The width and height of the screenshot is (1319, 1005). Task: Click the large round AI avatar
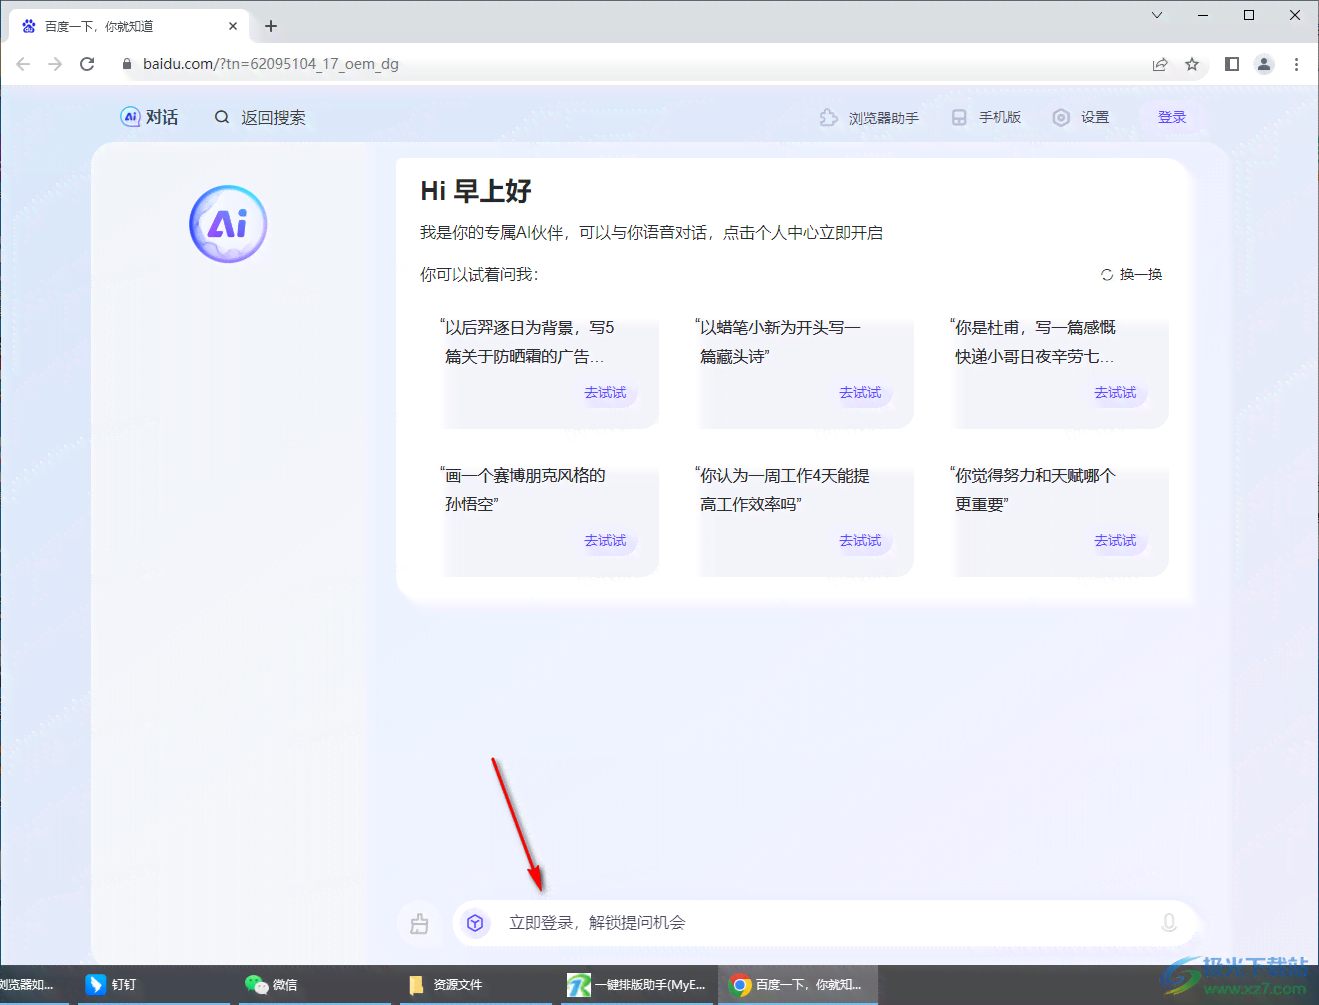click(x=228, y=224)
